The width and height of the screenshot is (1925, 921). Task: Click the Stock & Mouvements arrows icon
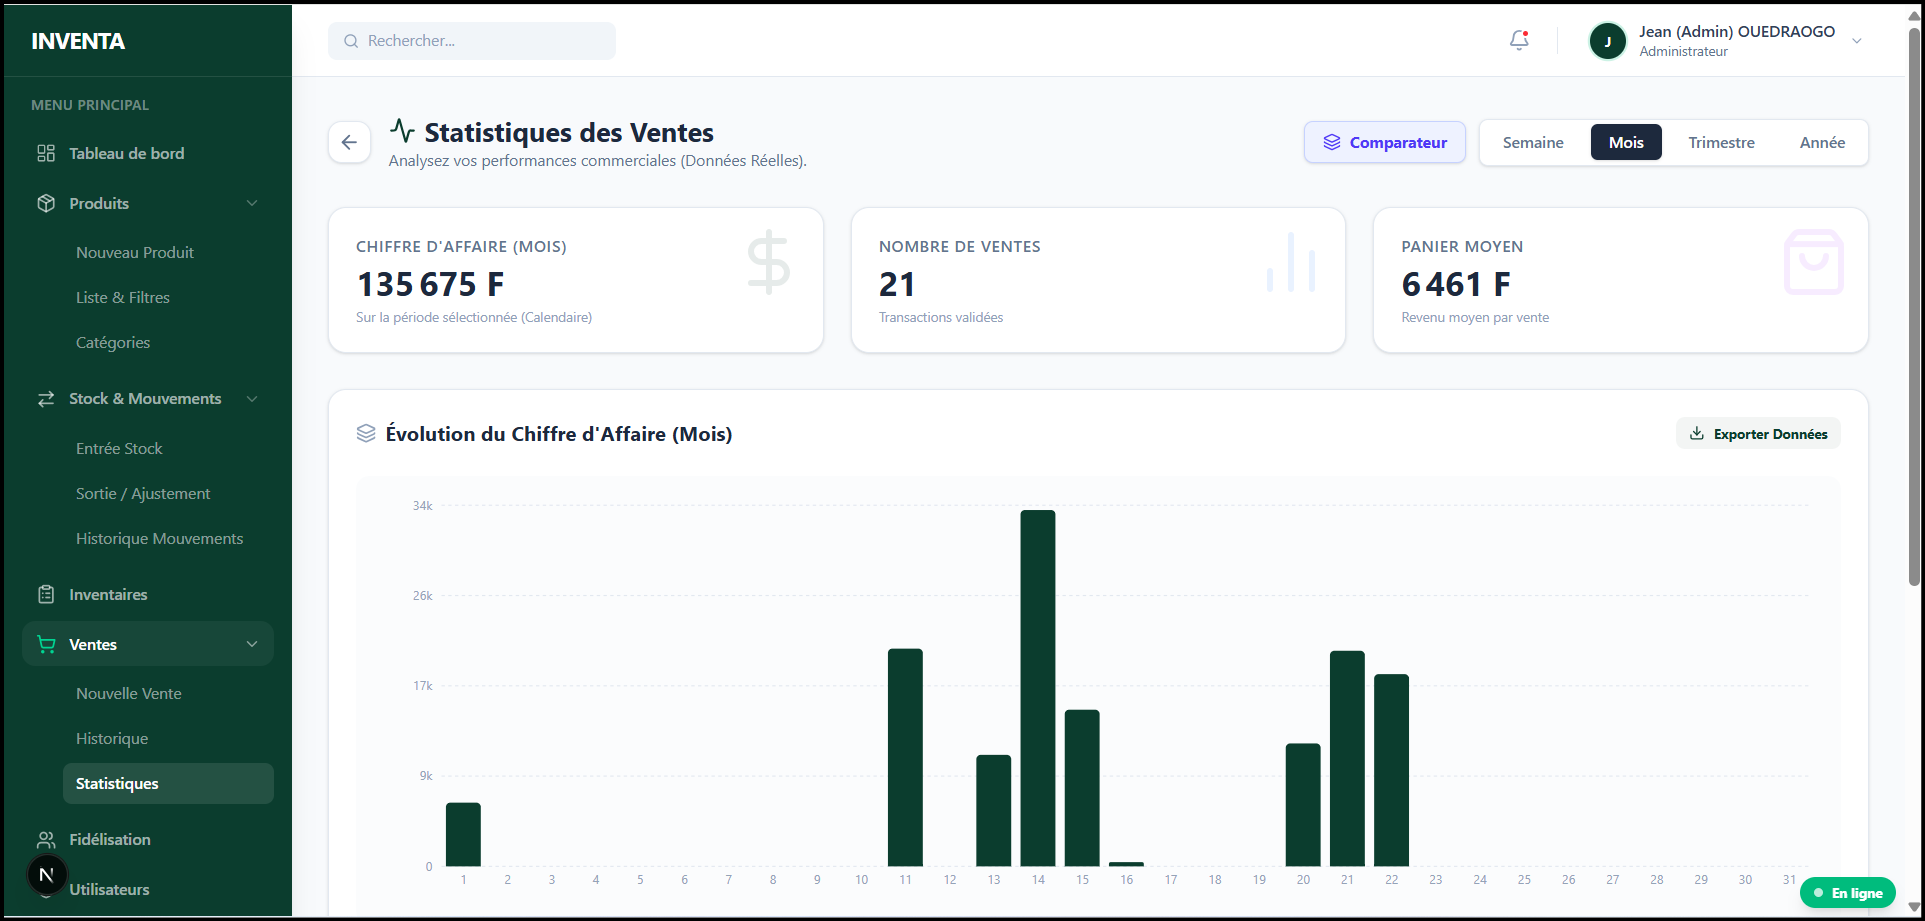(46, 399)
